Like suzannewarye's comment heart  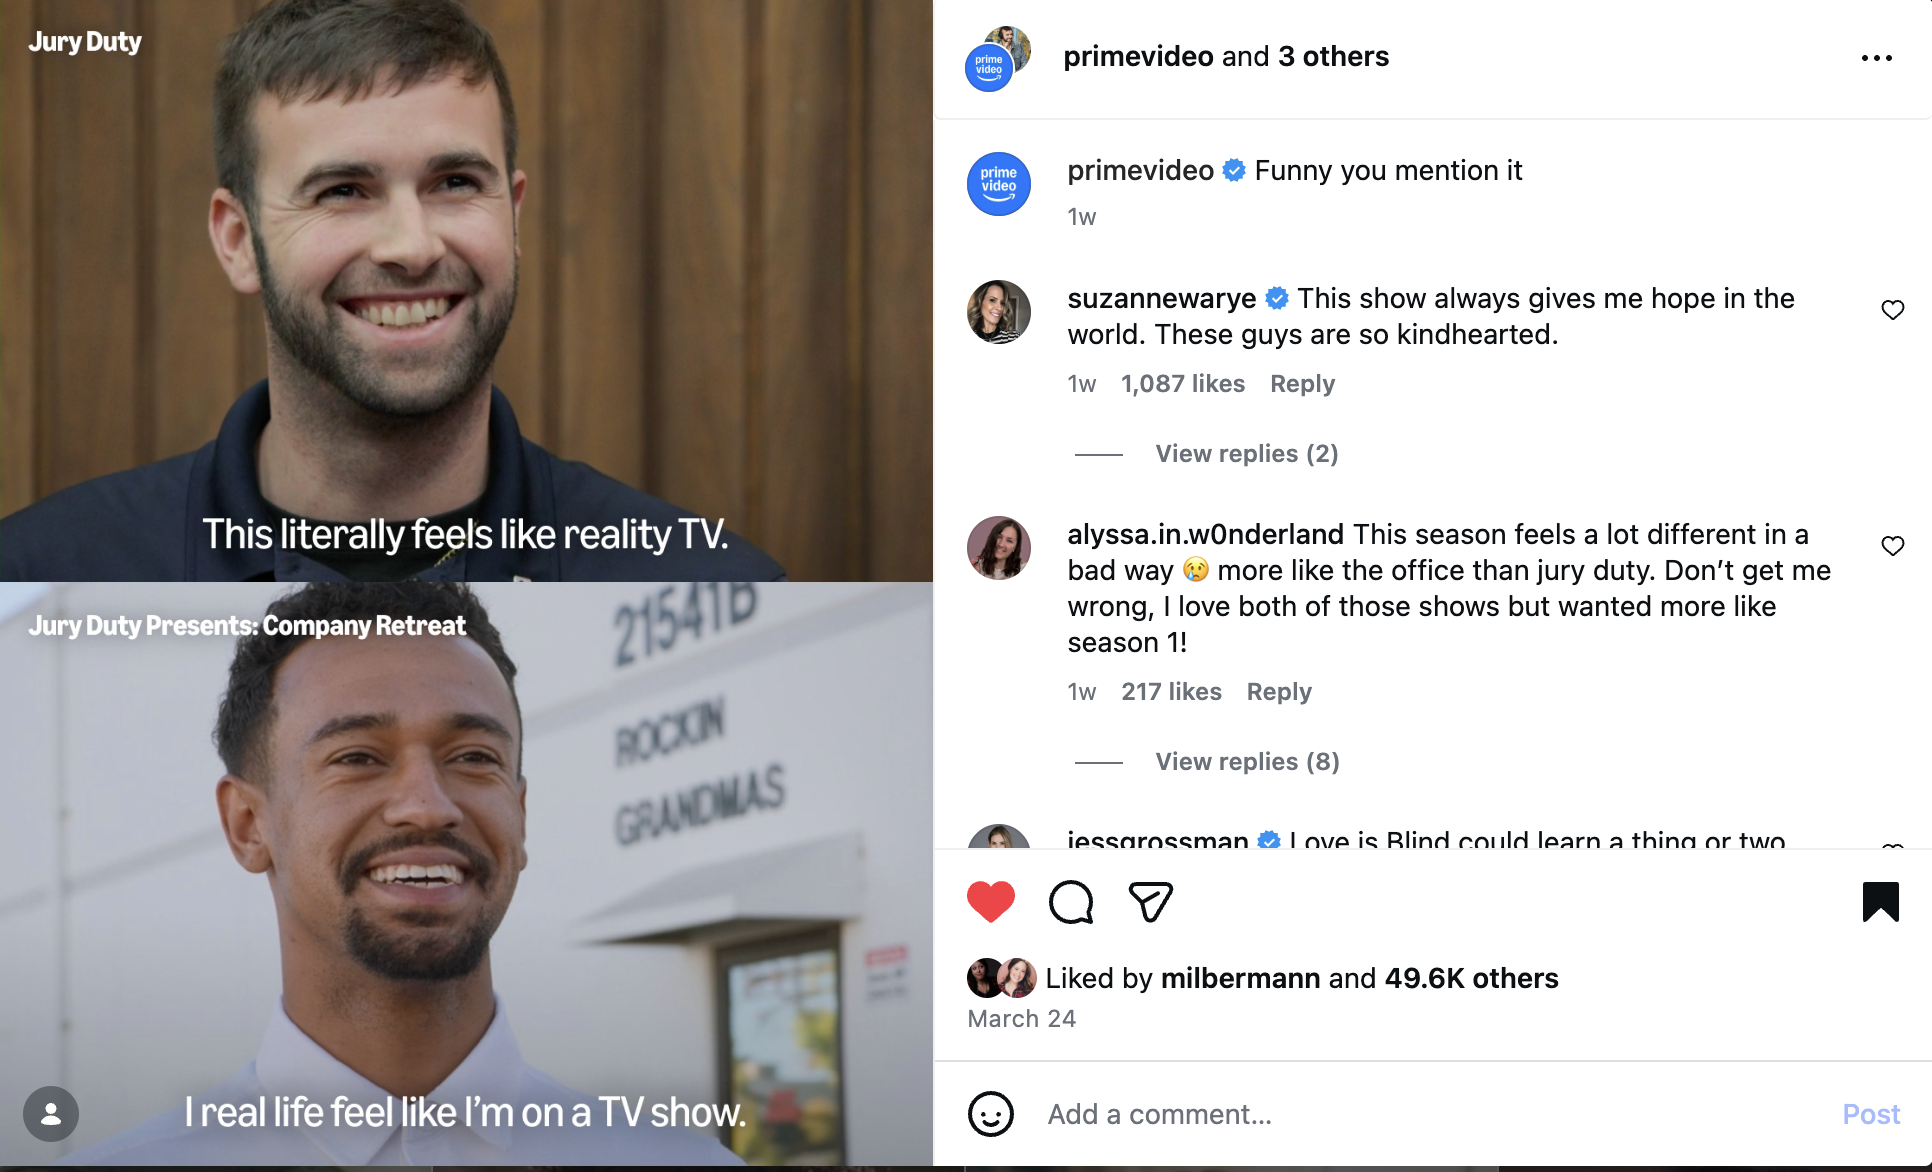(x=1892, y=310)
